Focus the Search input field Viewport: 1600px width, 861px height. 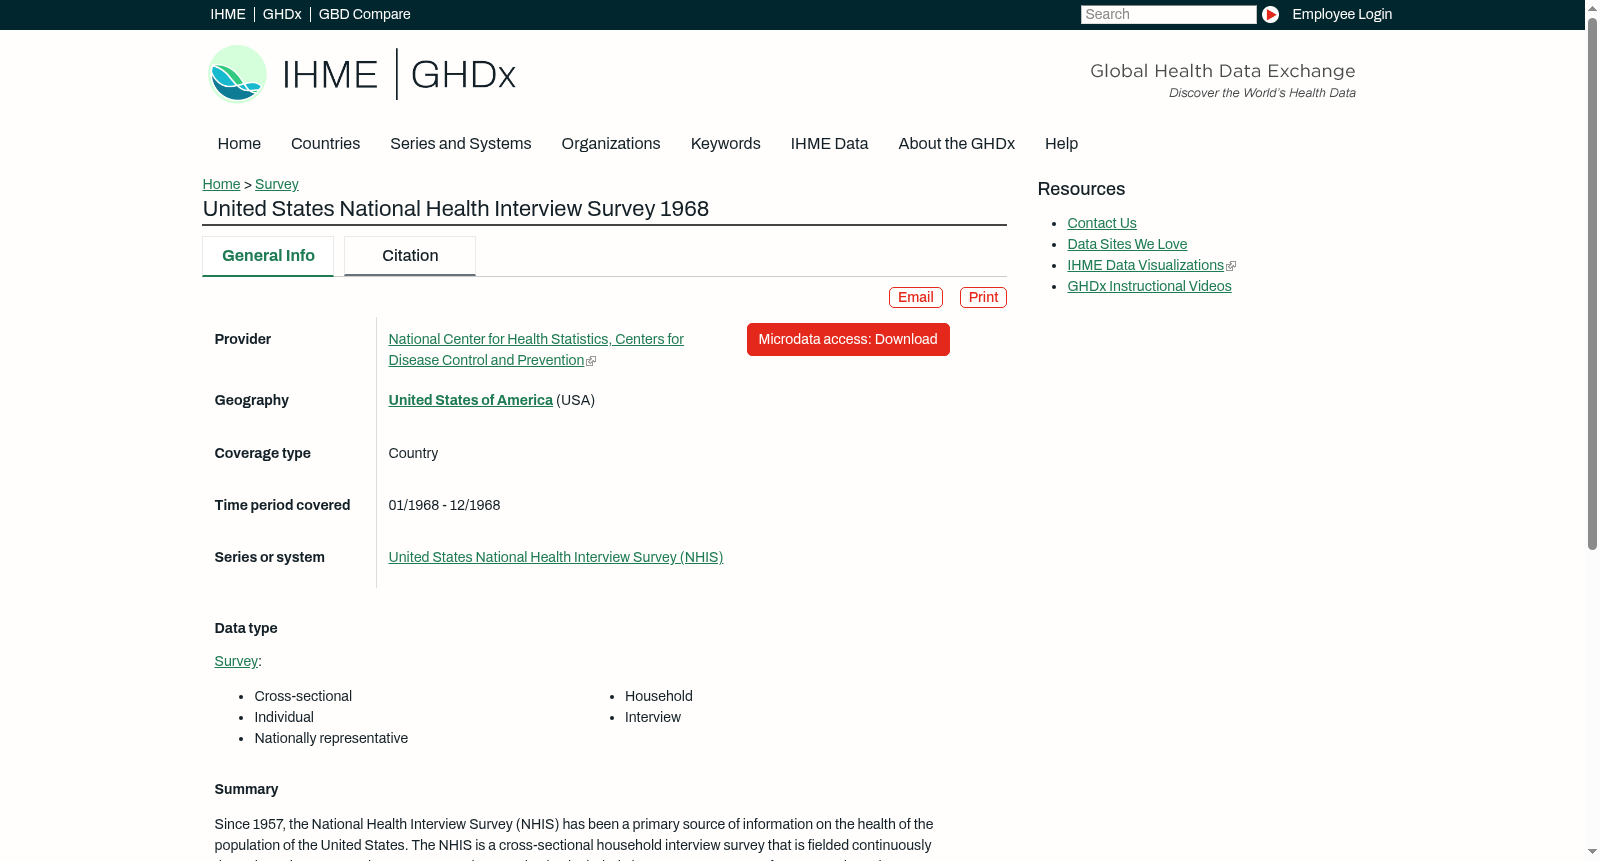(1168, 14)
